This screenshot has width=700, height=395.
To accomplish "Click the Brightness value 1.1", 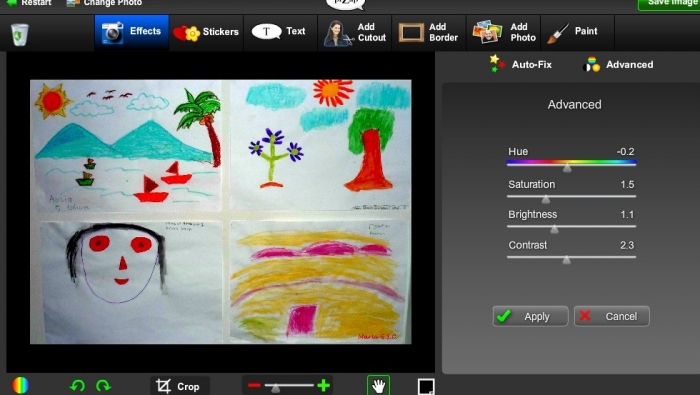I will point(627,215).
